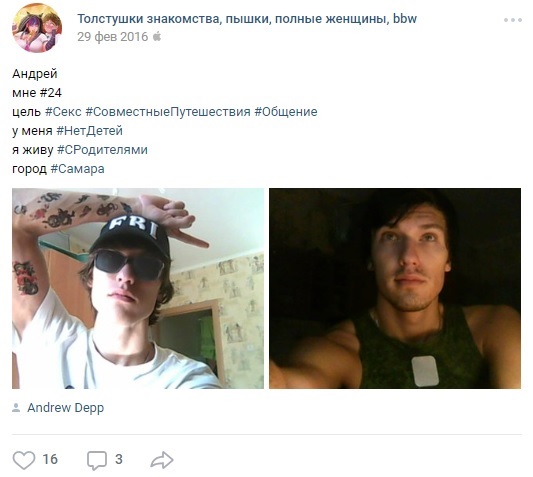The image size is (533, 477).
Task: Click the Apple device icon beside date
Action: pos(157,36)
